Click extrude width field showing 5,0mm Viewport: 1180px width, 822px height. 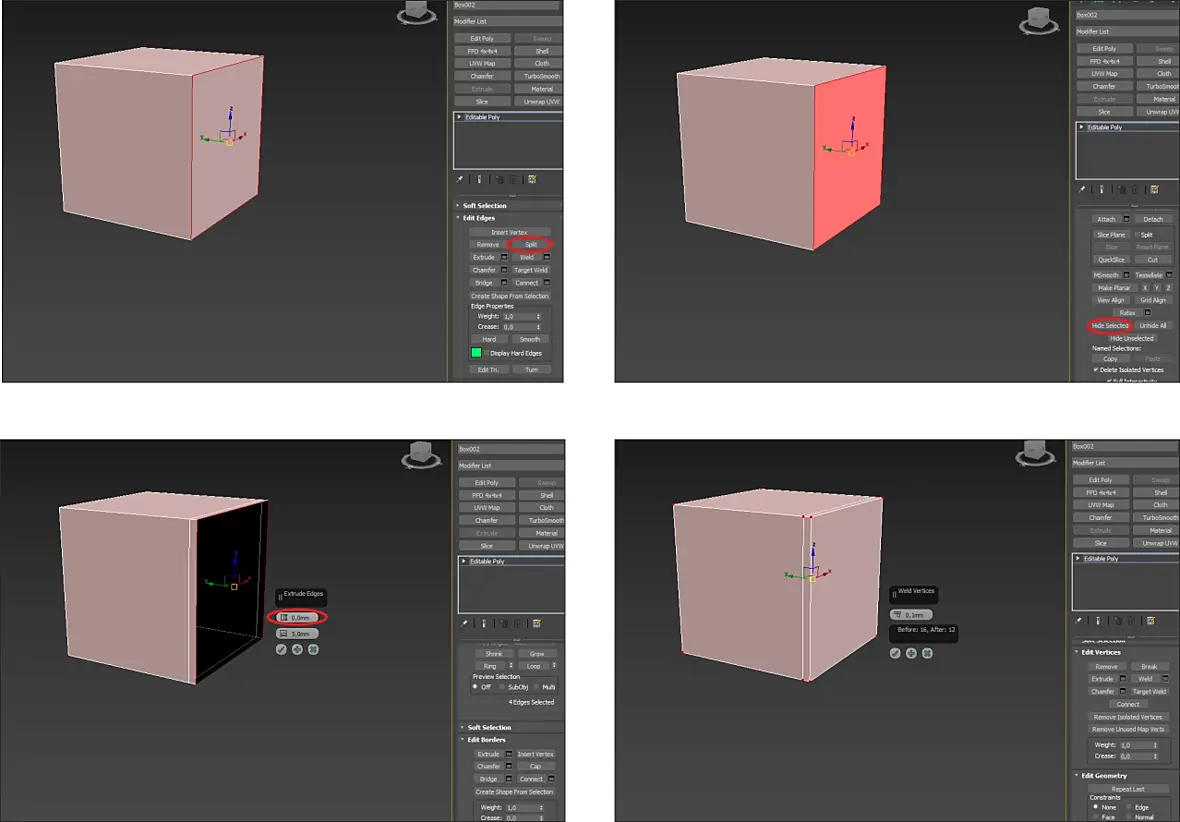pyautogui.click(x=298, y=634)
